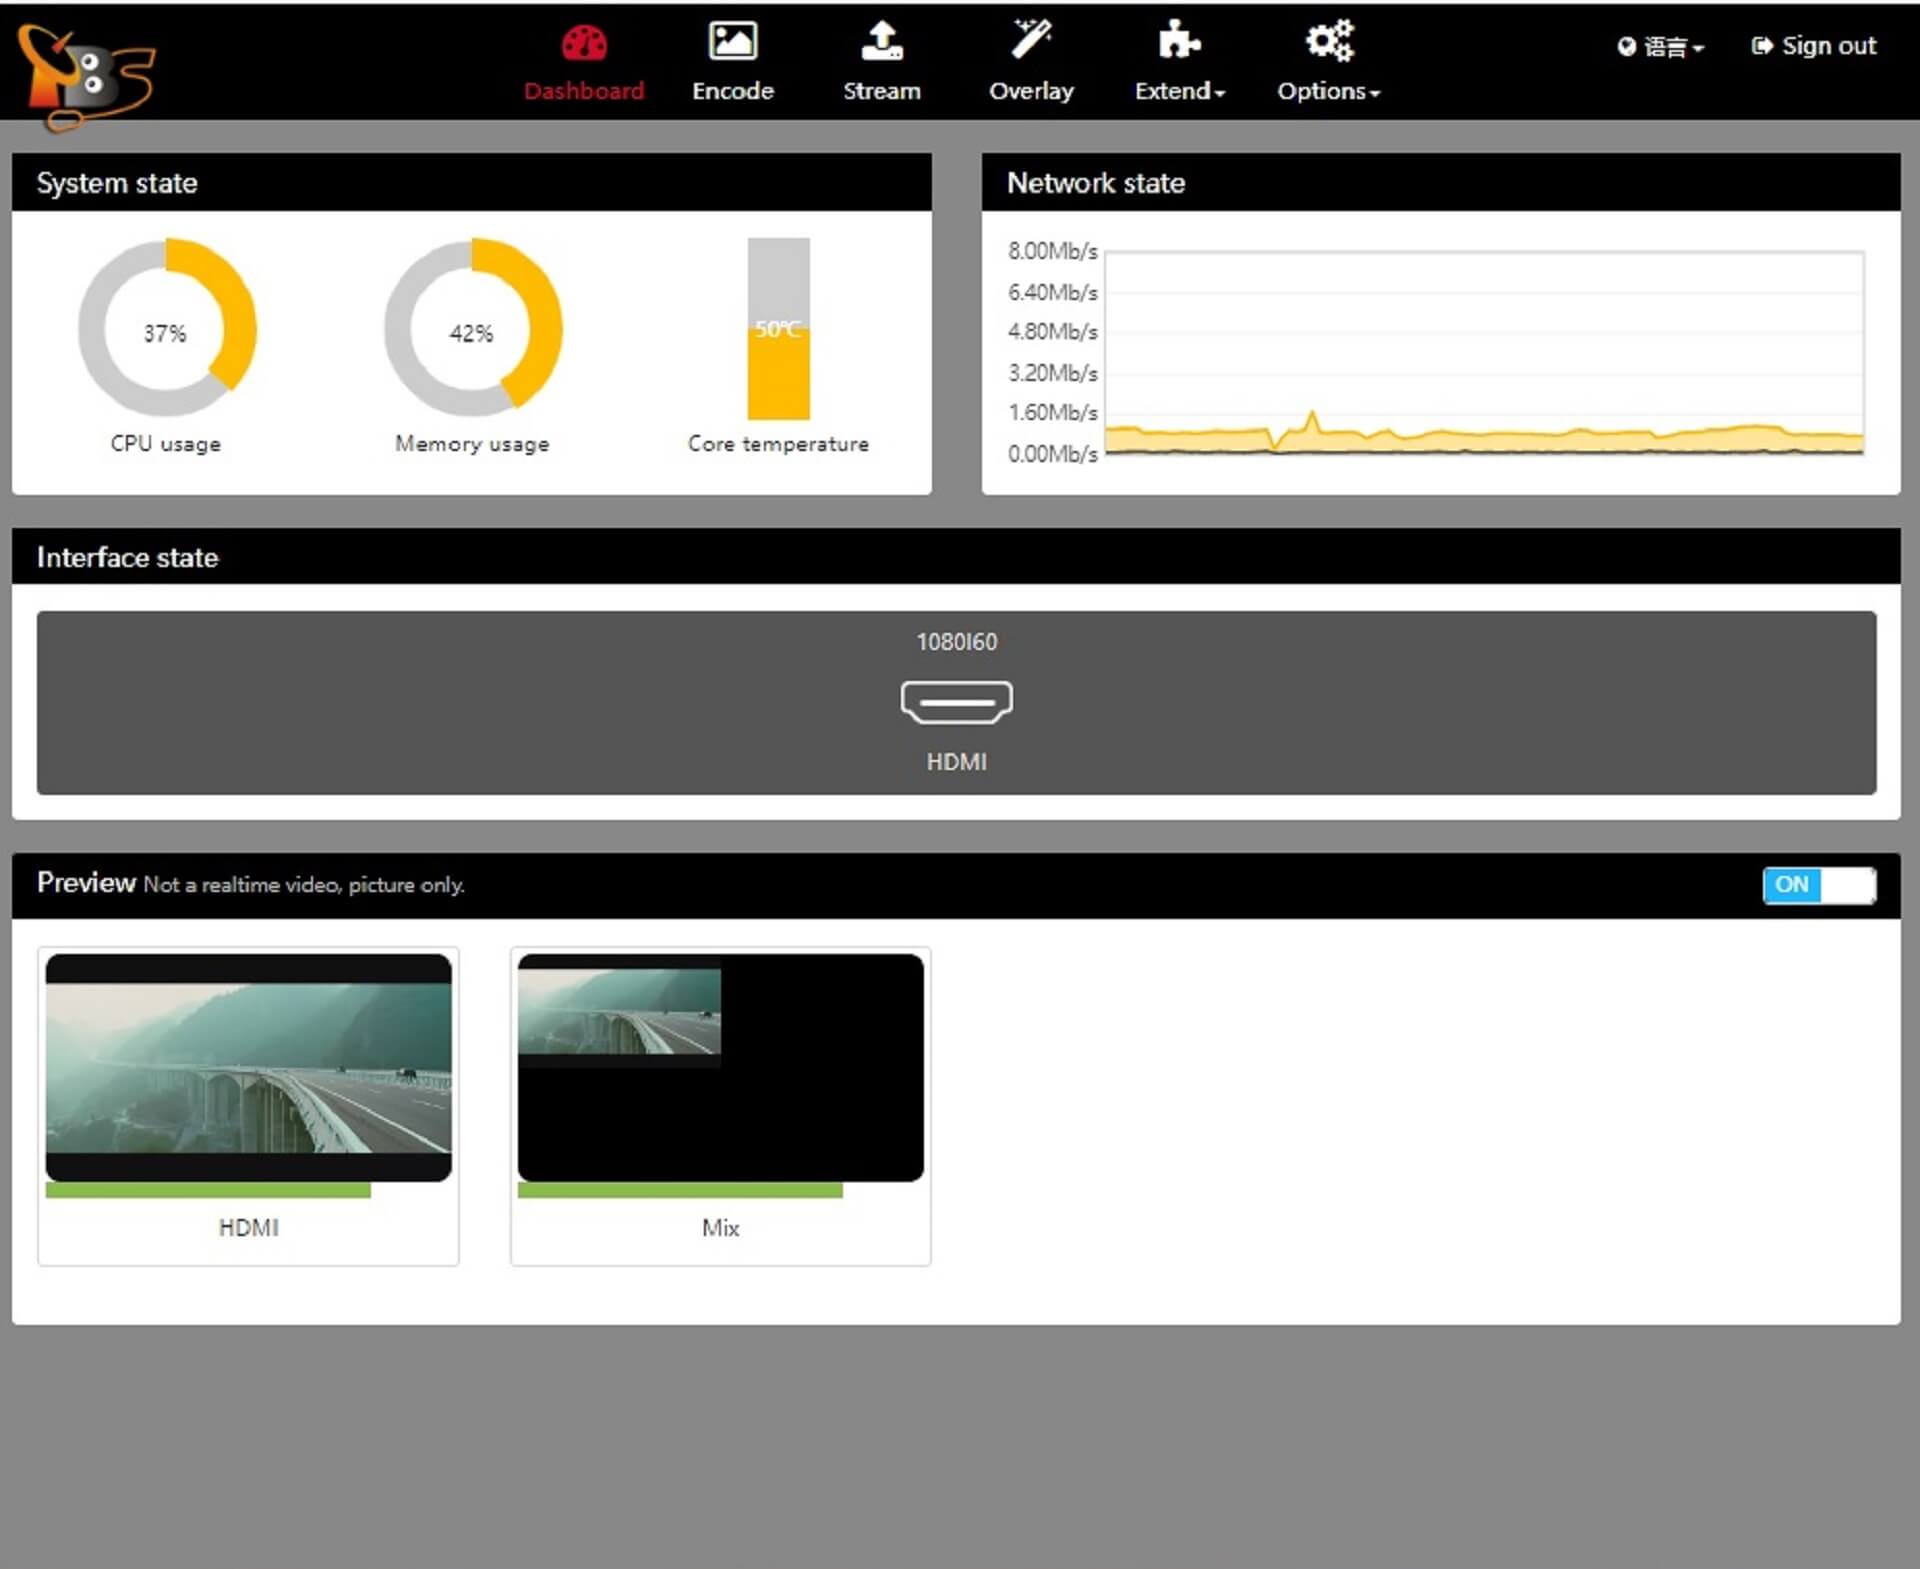Expand the Options dropdown menu
This screenshot has width=1920, height=1569.
1328,91
